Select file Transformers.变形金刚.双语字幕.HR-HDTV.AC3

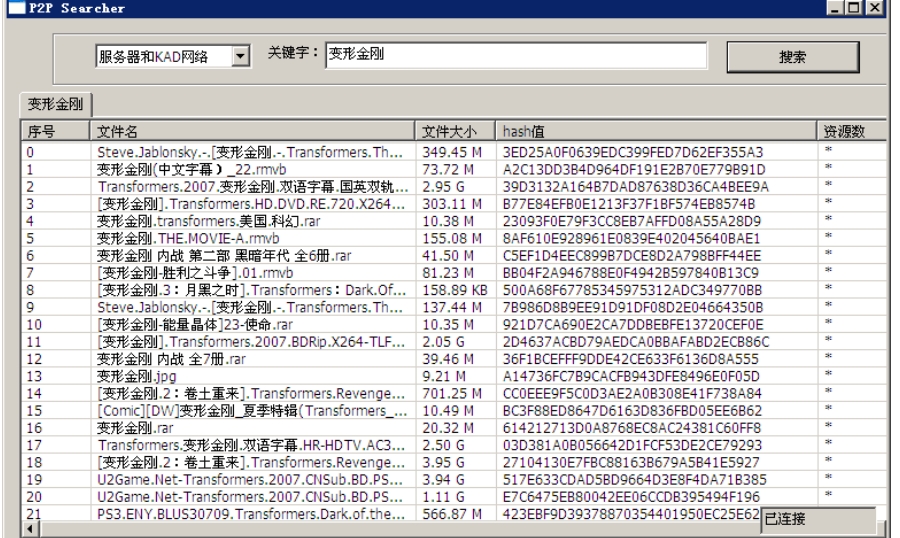click(252, 445)
